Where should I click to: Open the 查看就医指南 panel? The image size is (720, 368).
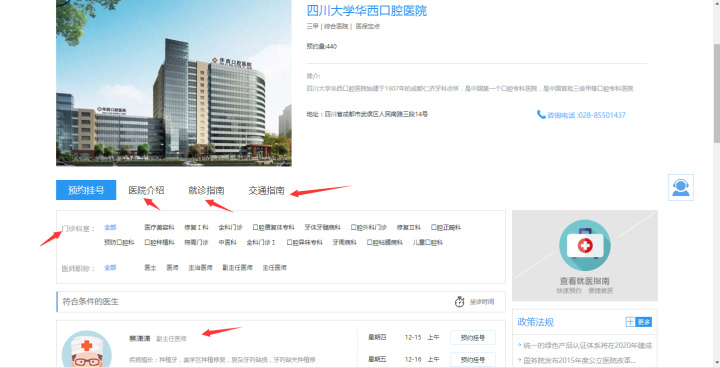click(x=585, y=255)
